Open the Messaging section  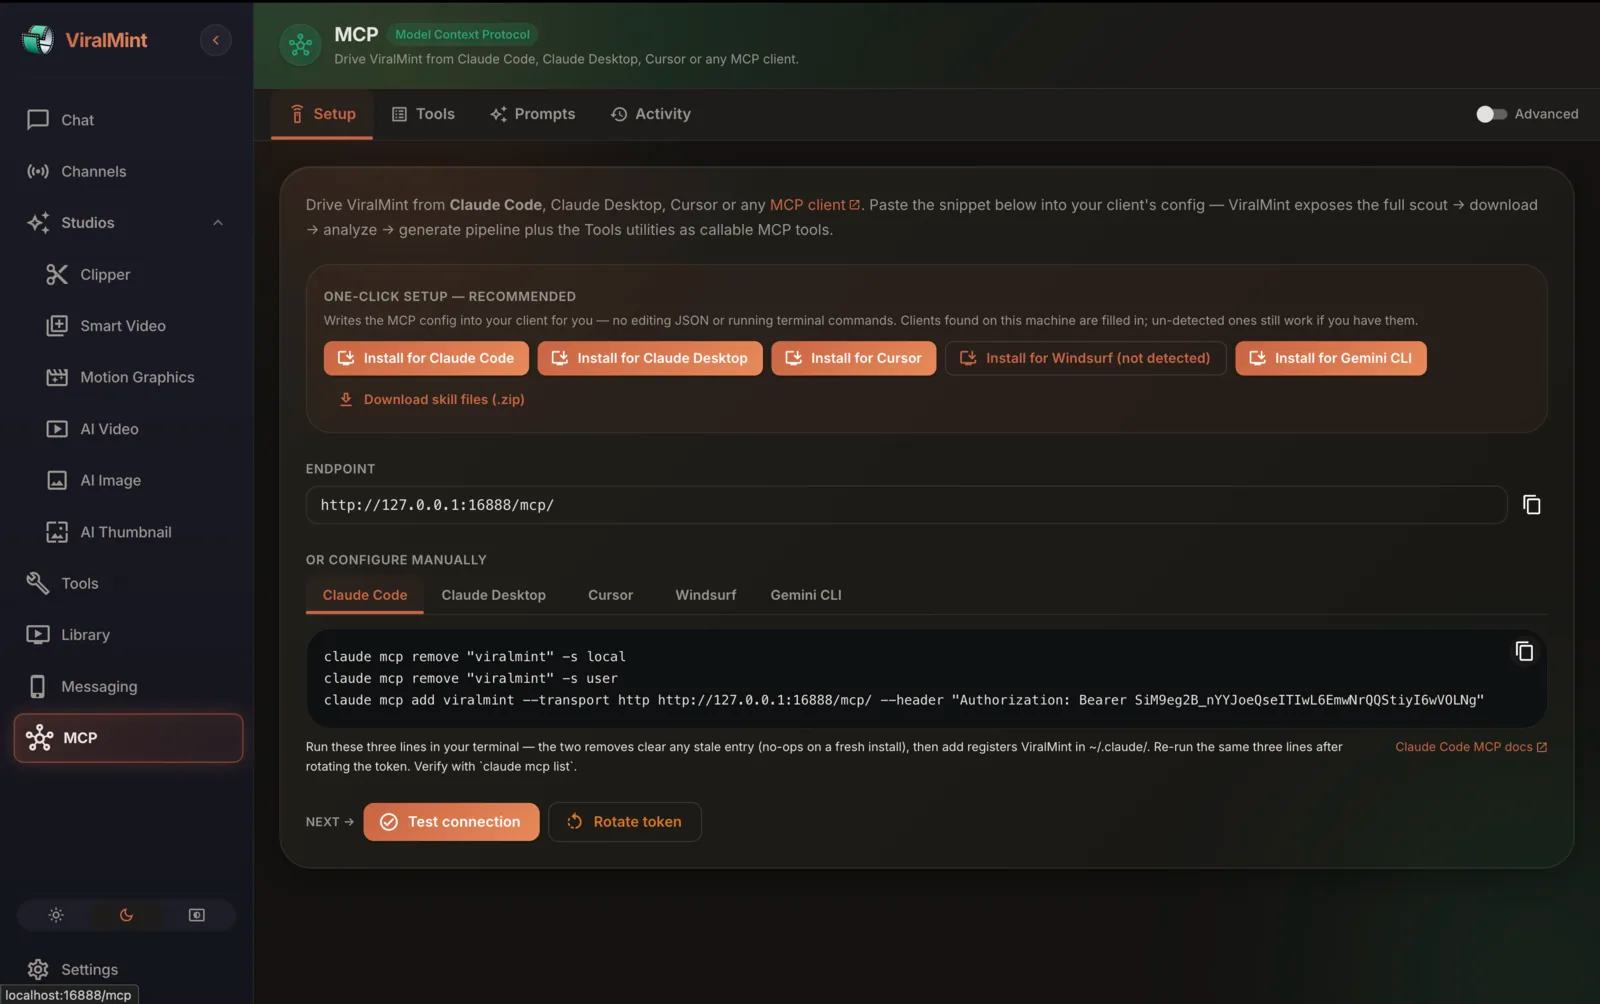[x=127, y=687]
